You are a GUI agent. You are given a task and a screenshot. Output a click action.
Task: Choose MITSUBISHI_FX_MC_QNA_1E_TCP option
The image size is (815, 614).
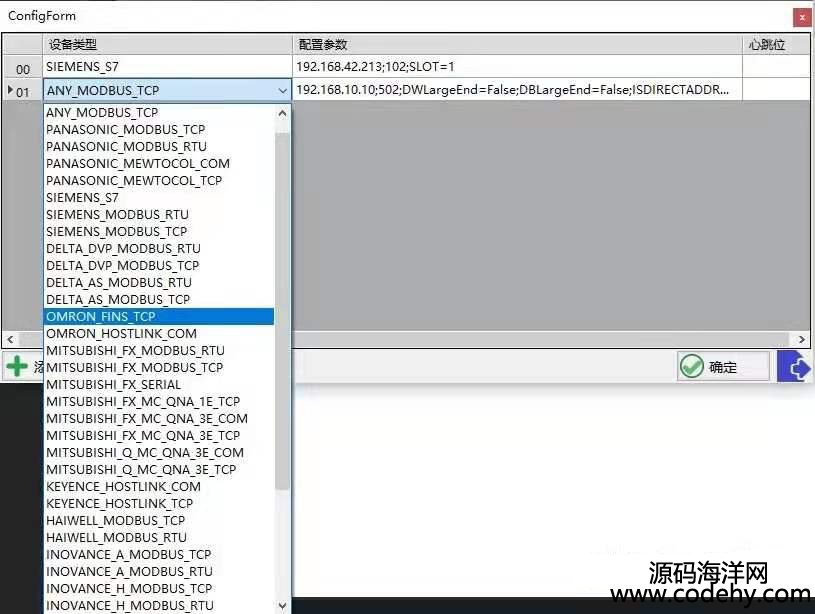[159, 401]
